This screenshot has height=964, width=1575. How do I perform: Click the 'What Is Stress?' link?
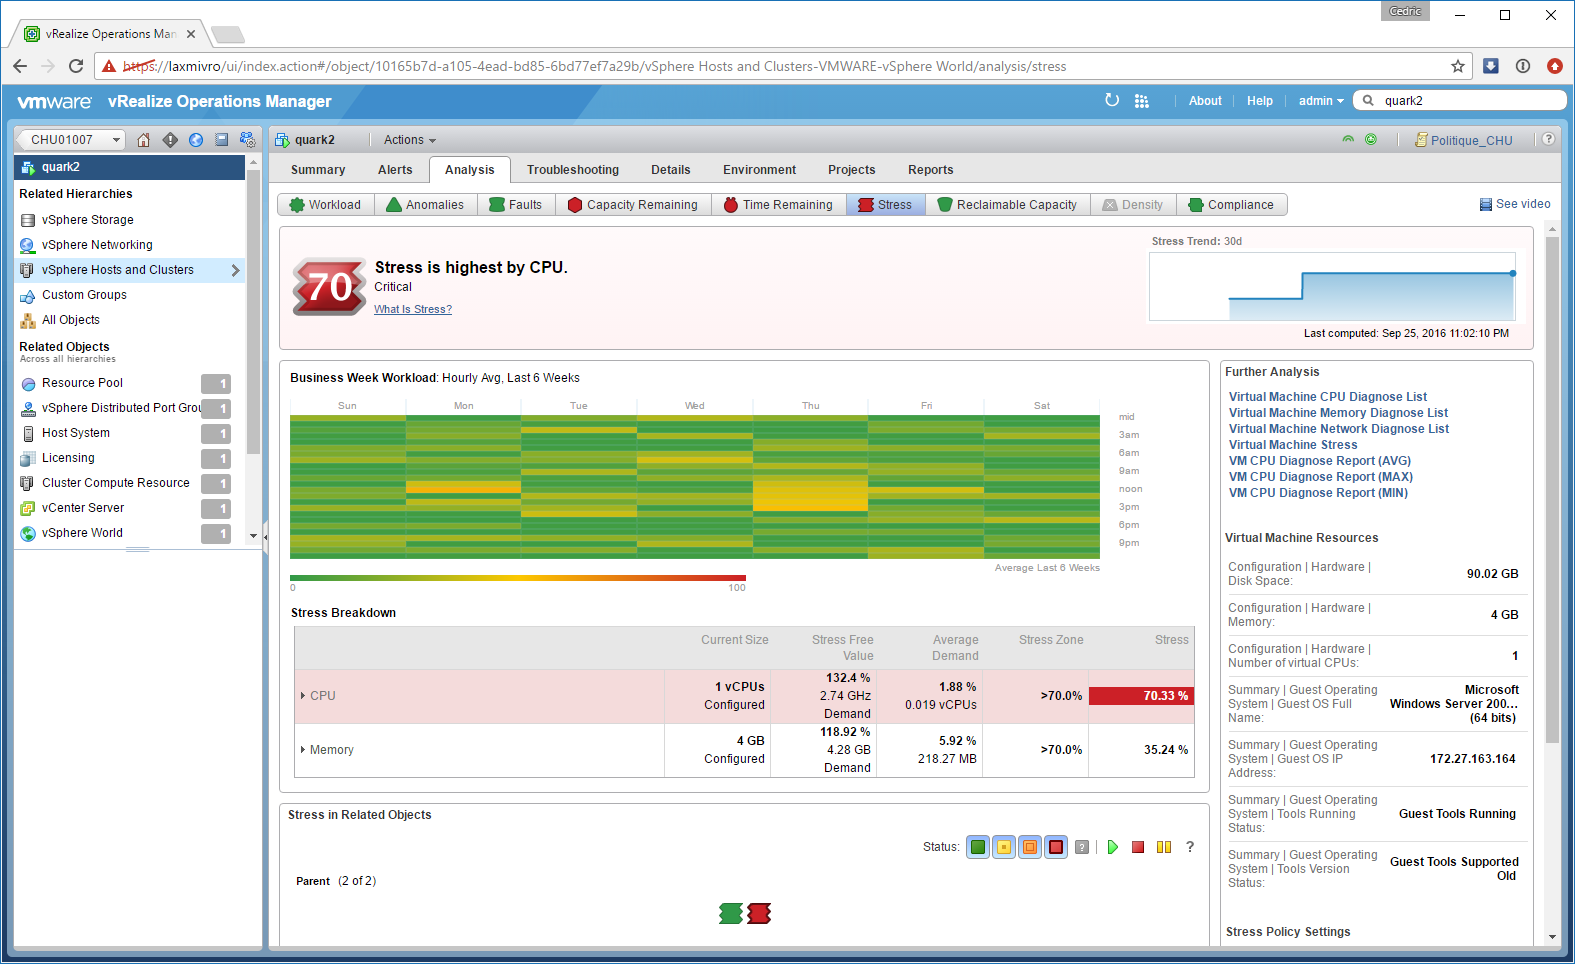413,310
